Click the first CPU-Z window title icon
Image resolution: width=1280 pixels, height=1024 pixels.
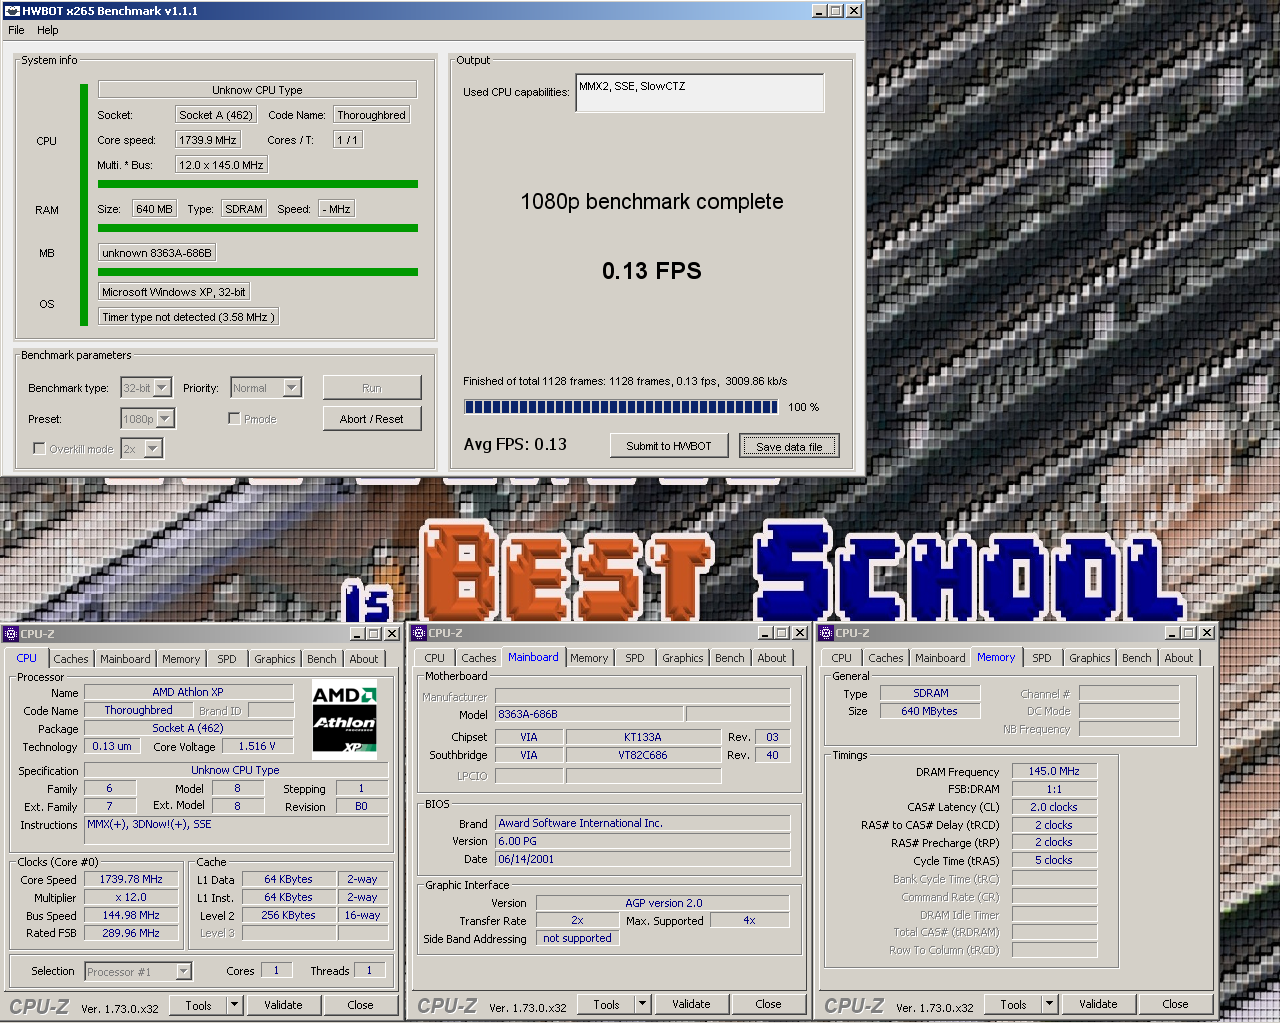pos(11,634)
